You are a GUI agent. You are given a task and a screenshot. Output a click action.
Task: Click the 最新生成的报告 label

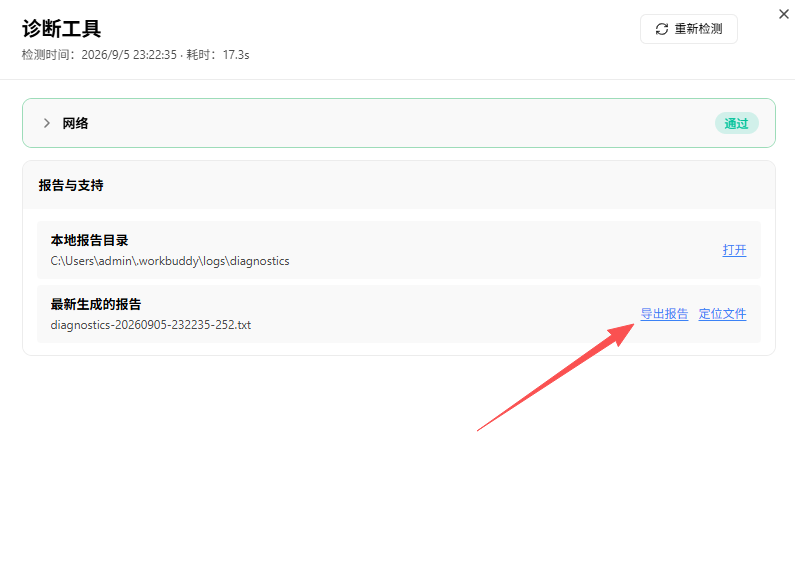pos(96,304)
